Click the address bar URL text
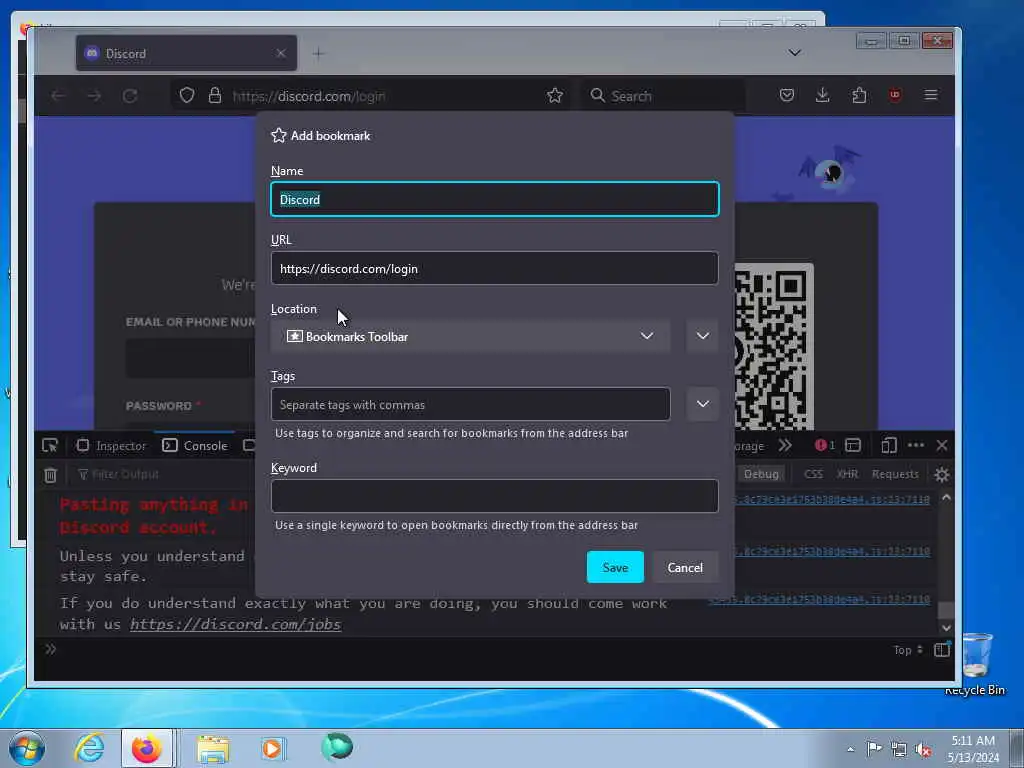Screen dimensions: 1024x768 pyautogui.click(x=308, y=96)
